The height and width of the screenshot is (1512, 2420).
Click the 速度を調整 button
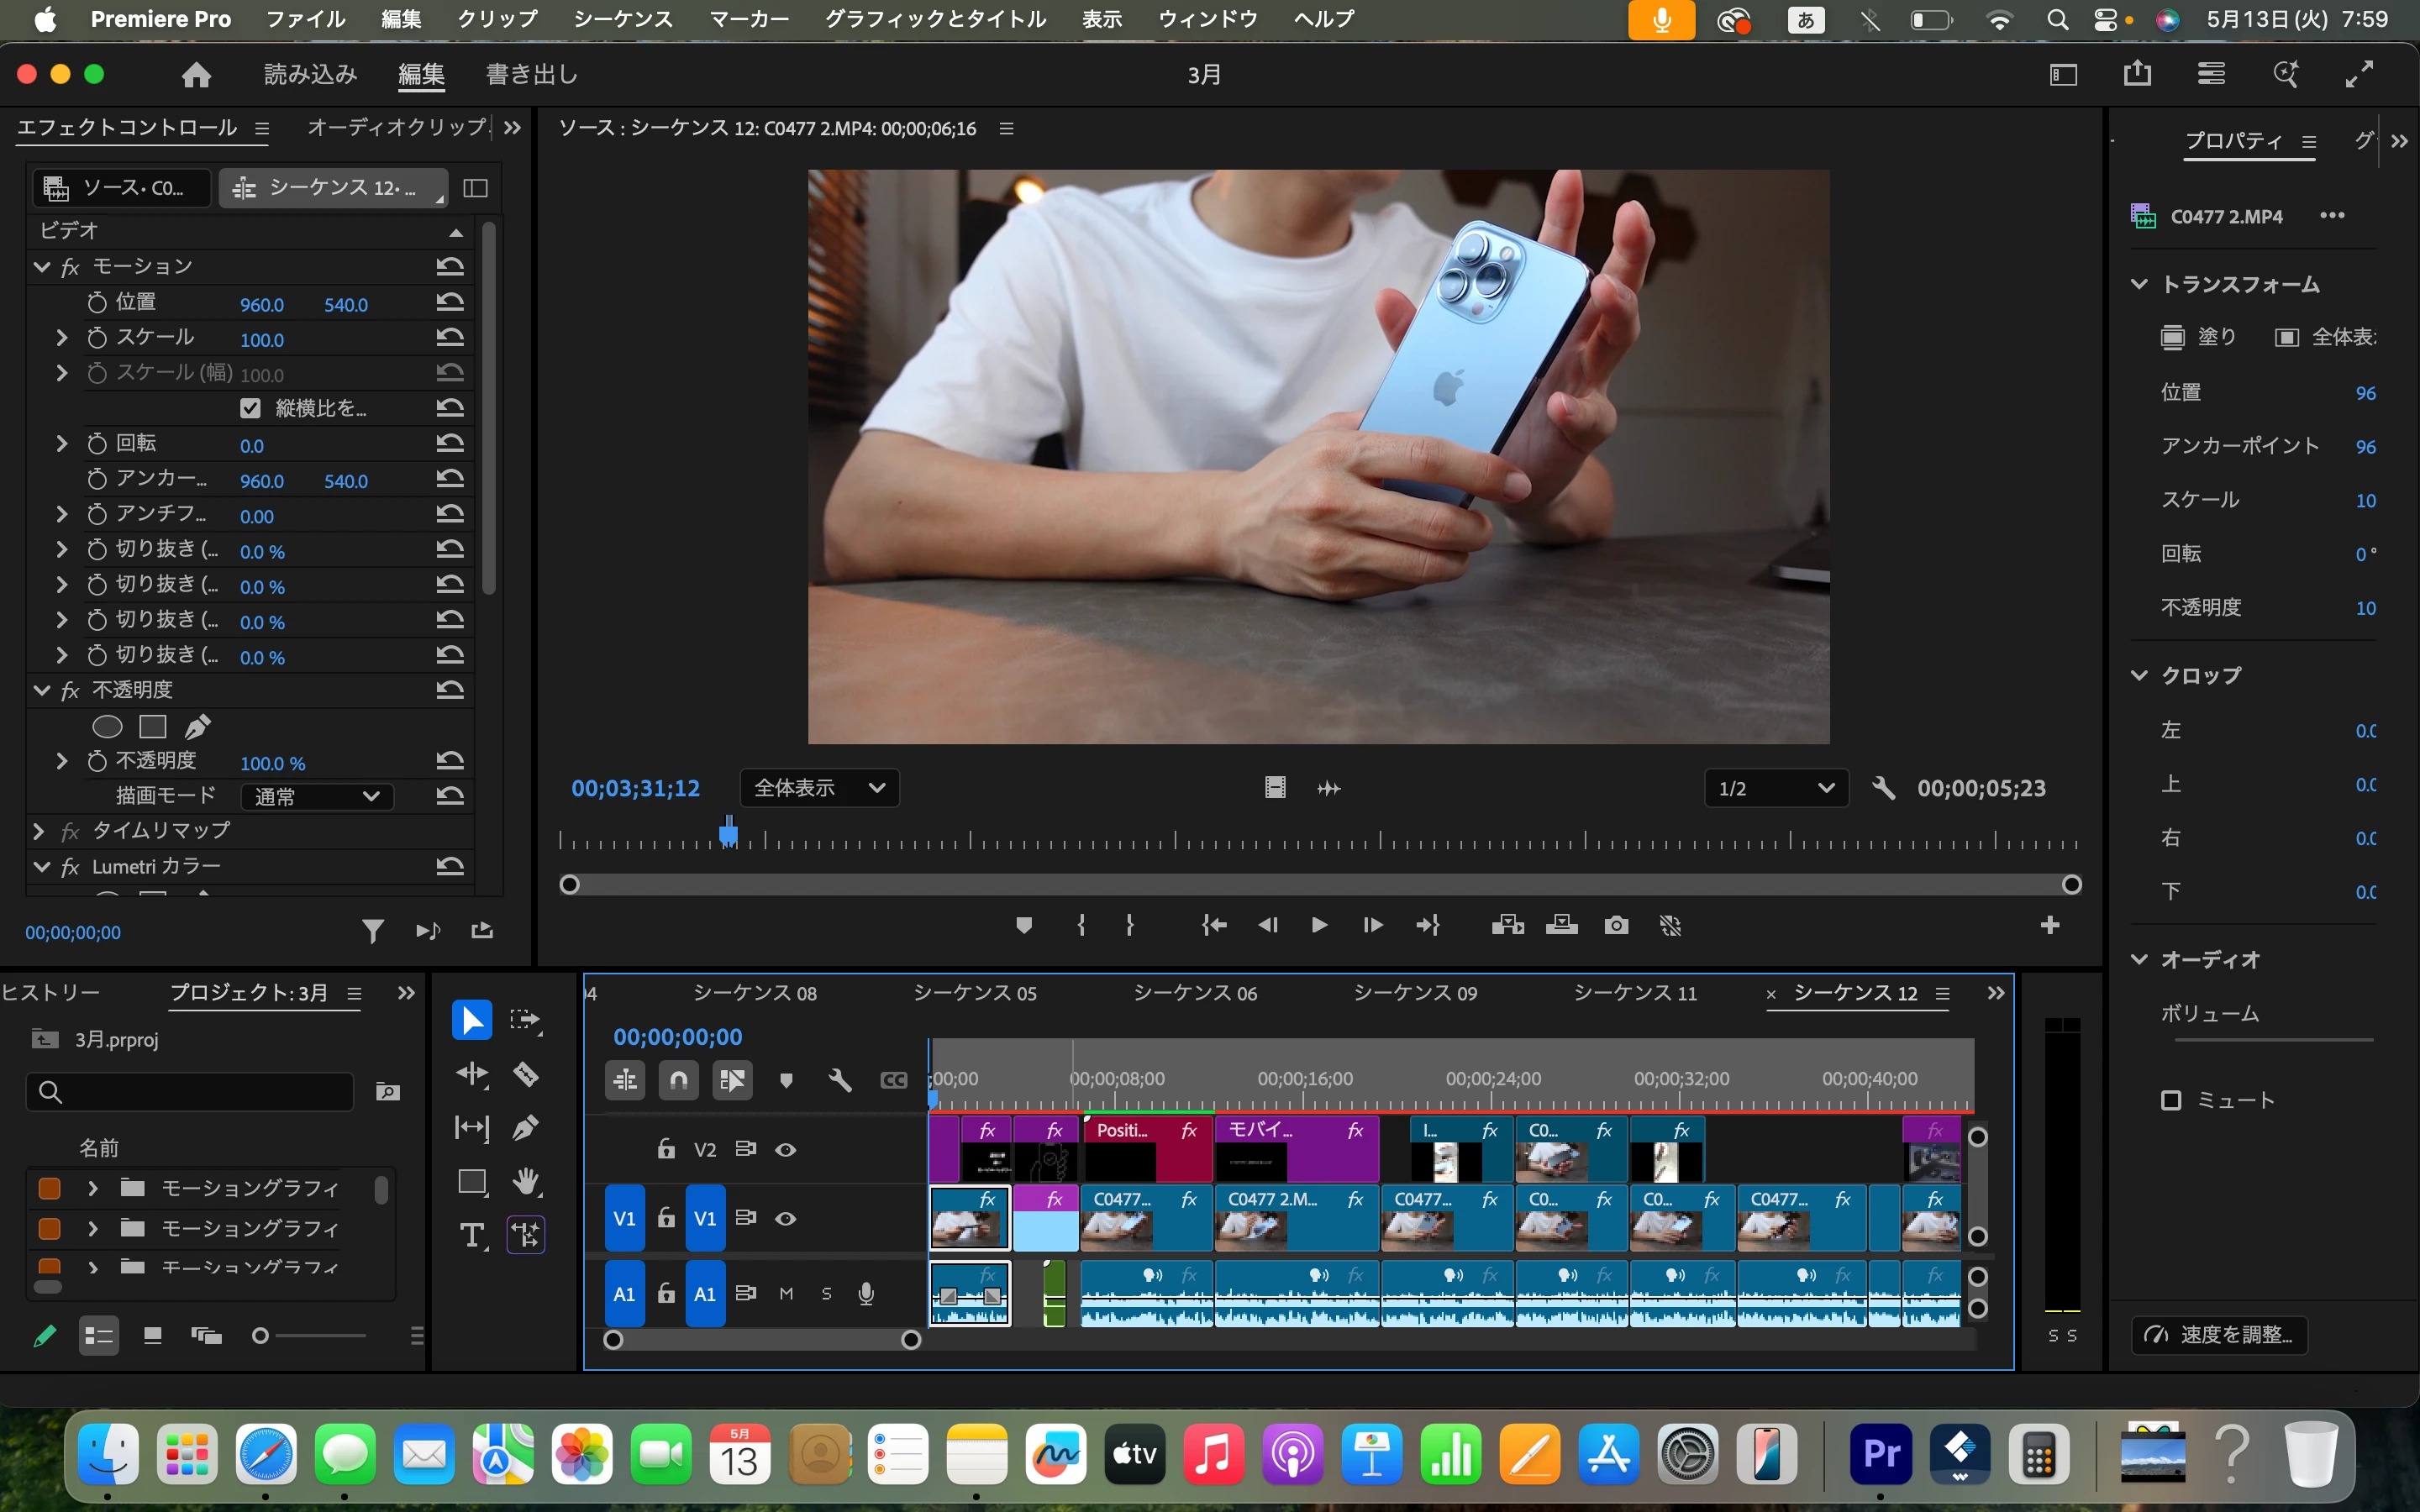click(2219, 1335)
